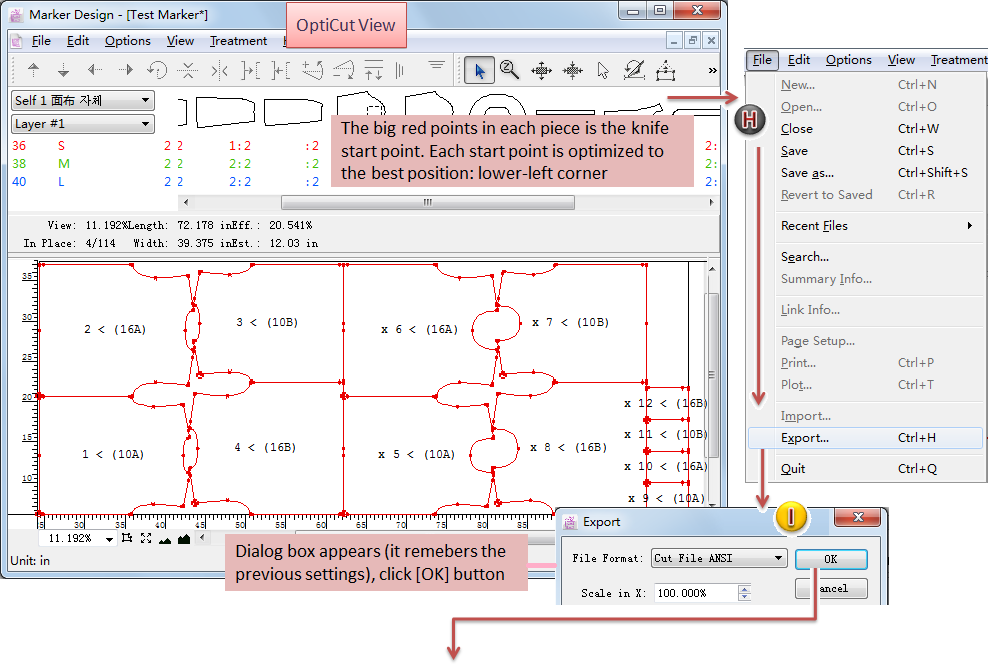
Task: Select the arrow pointer tool in toolbar
Action: [480, 70]
